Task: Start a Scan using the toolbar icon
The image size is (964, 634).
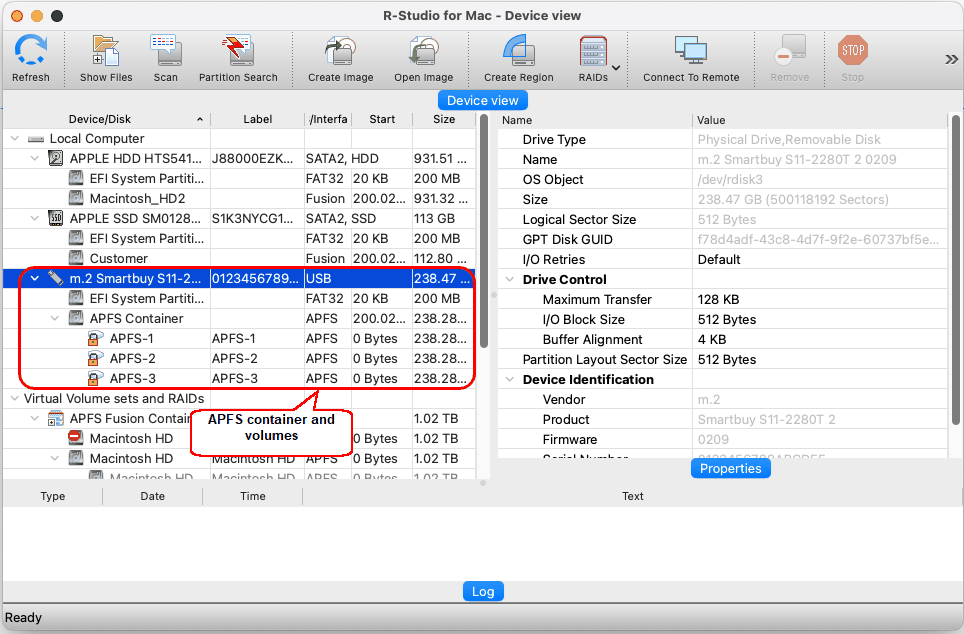Action: tap(165, 50)
